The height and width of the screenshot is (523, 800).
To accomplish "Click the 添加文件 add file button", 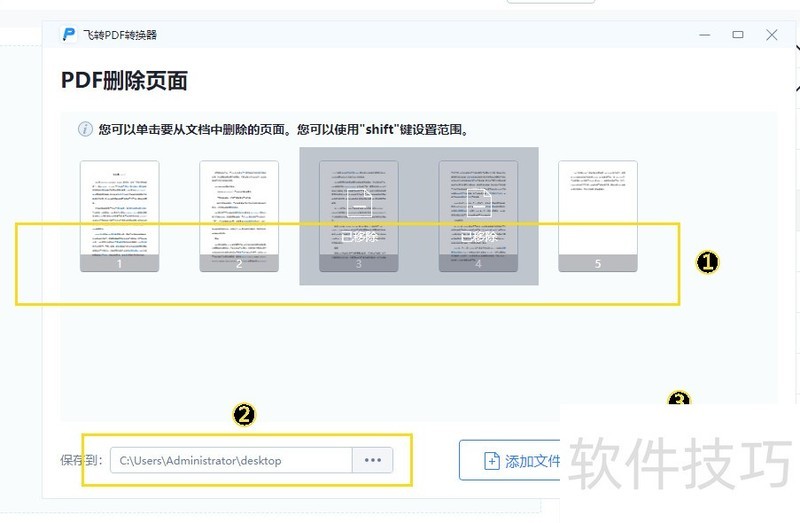I will click(510, 461).
